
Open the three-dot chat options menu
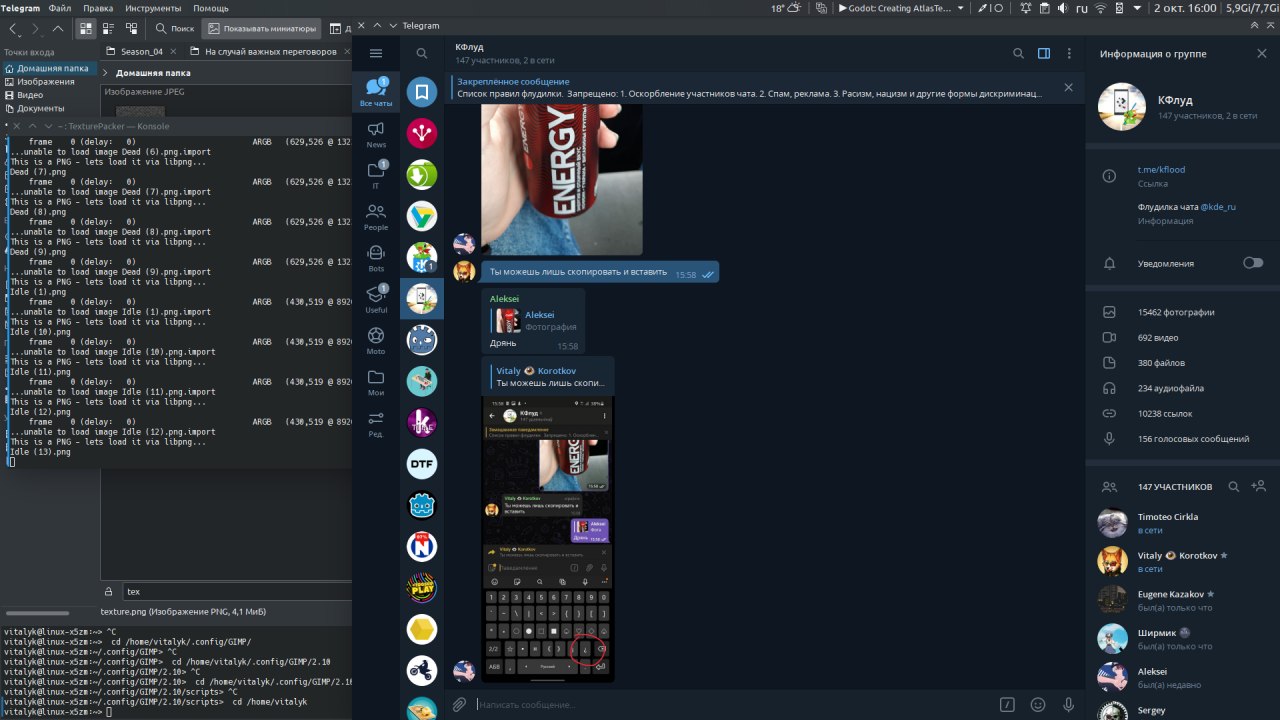(1069, 53)
